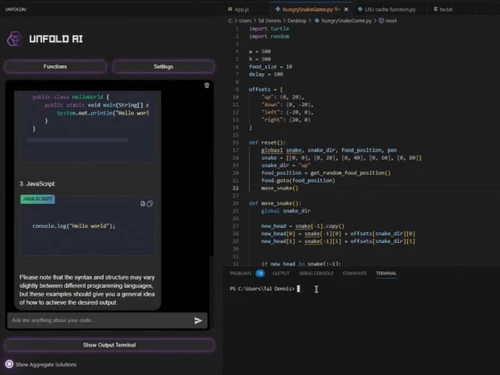This screenshot has width=500, height=375.
Task: Click the Python file icon in the breadcrumb
Action: pos(317,21)
